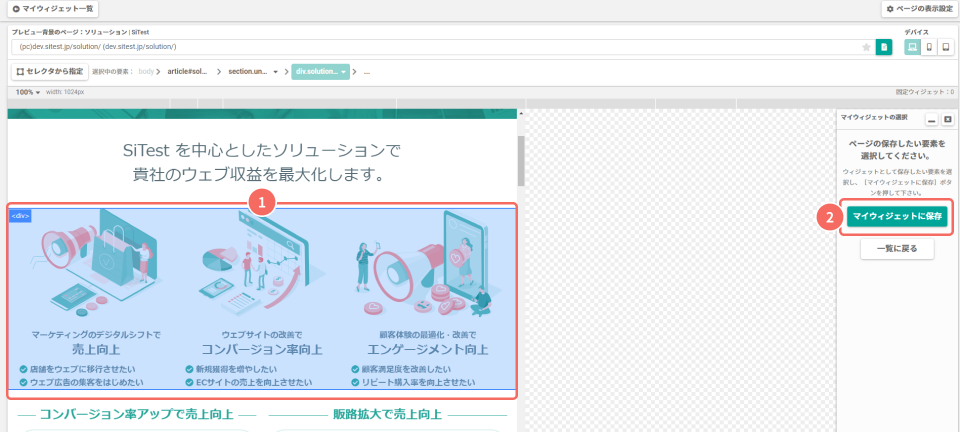Click 顧客満足度を改善したい list item
The height and width of the screenshot is (432, 960).
401,369
